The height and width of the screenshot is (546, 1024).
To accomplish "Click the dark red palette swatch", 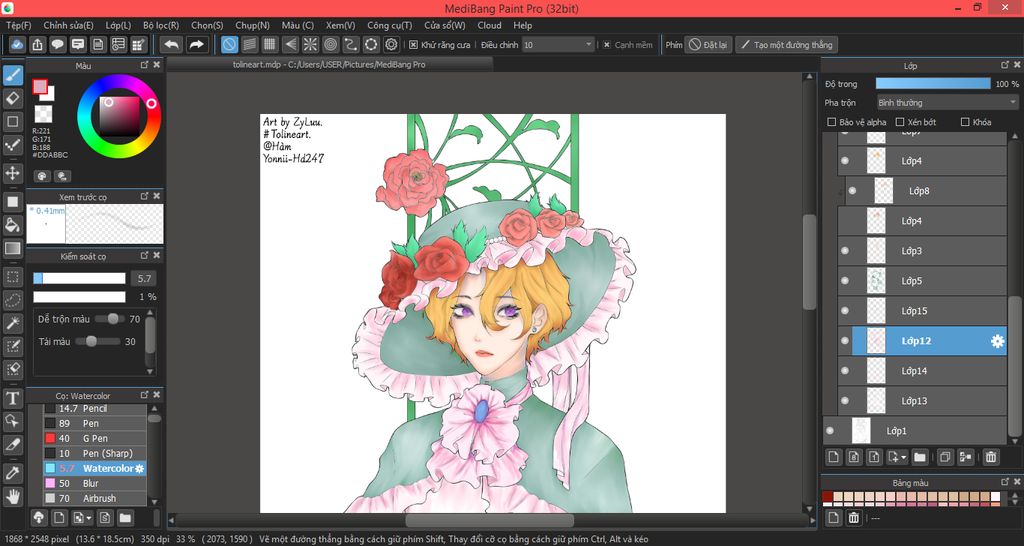I will (x=827, y=497).
